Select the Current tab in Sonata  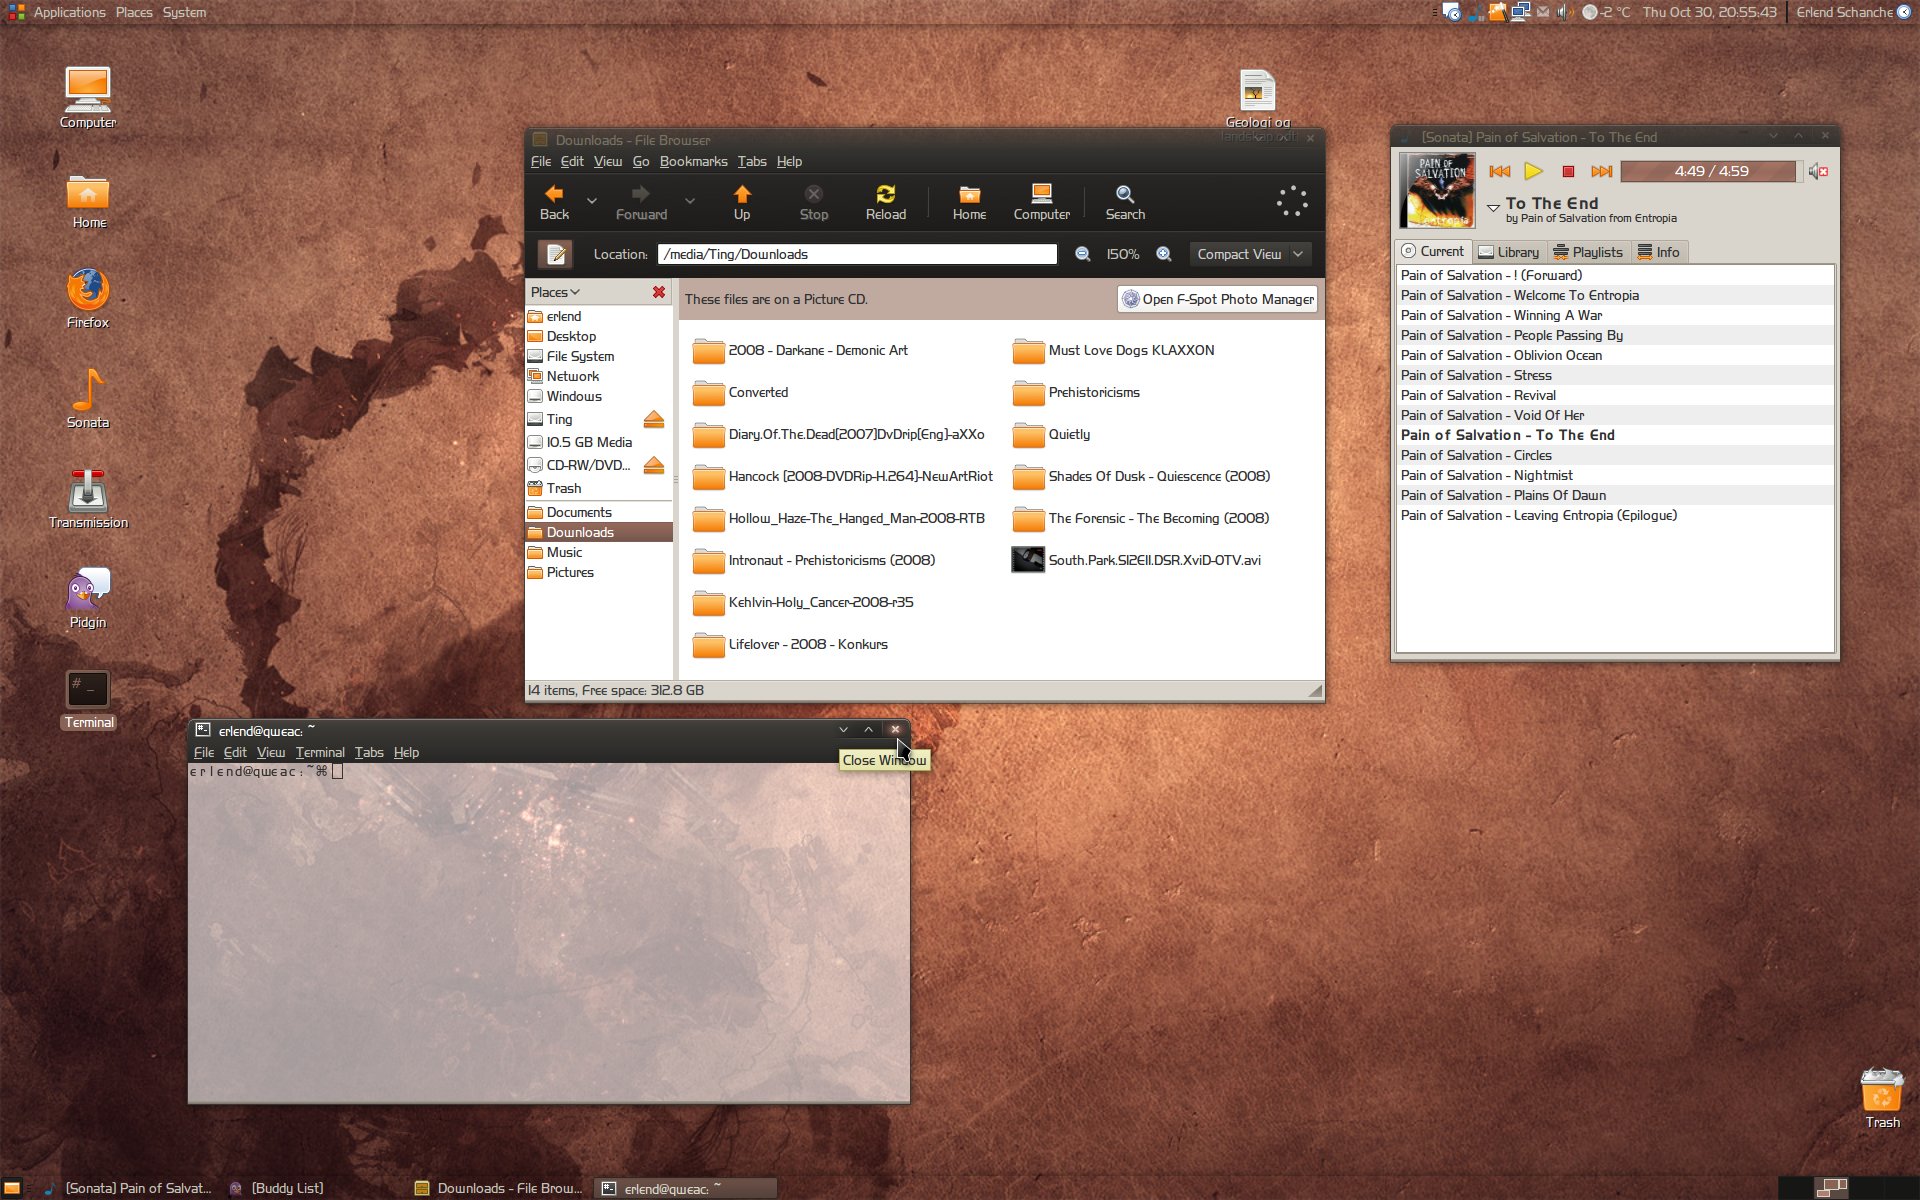1433,251
